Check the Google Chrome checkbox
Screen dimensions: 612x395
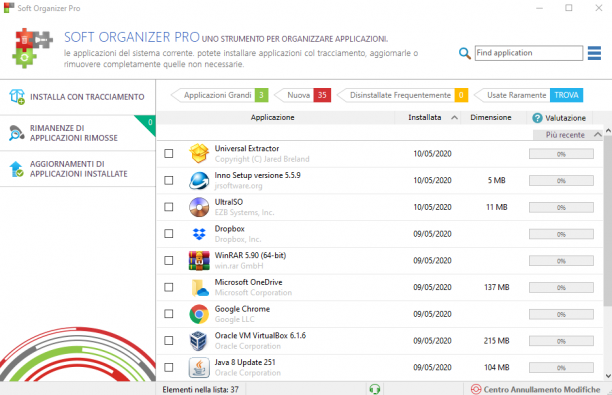point(169,314)
